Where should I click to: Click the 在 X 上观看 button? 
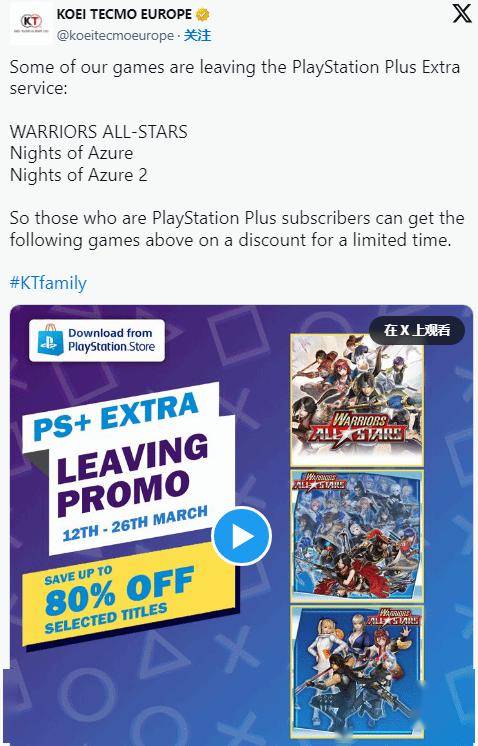tap(417, 330)
